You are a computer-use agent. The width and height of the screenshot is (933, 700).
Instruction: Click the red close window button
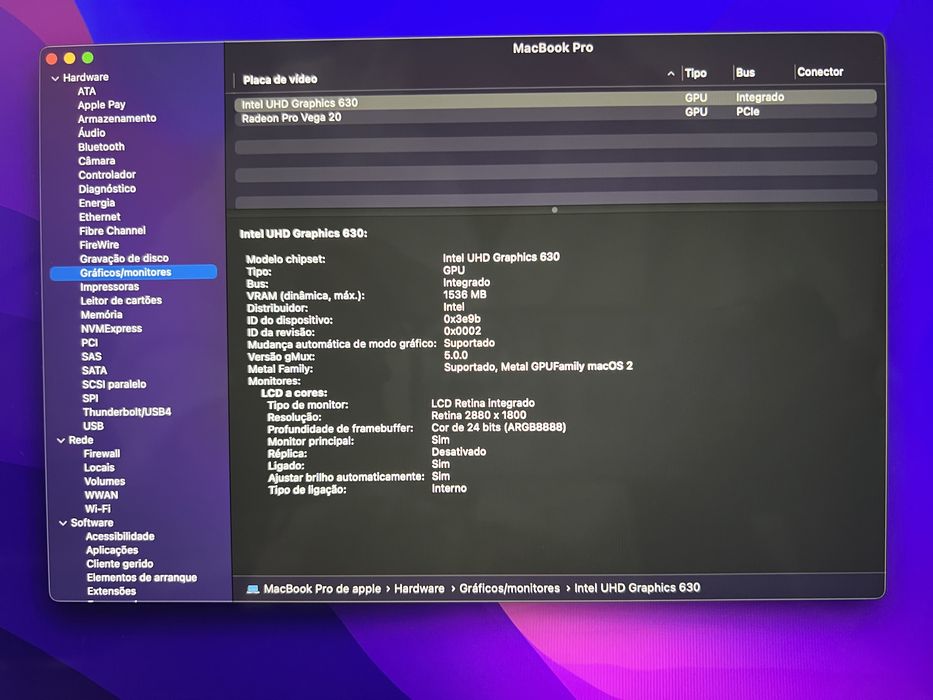point(52,58)
